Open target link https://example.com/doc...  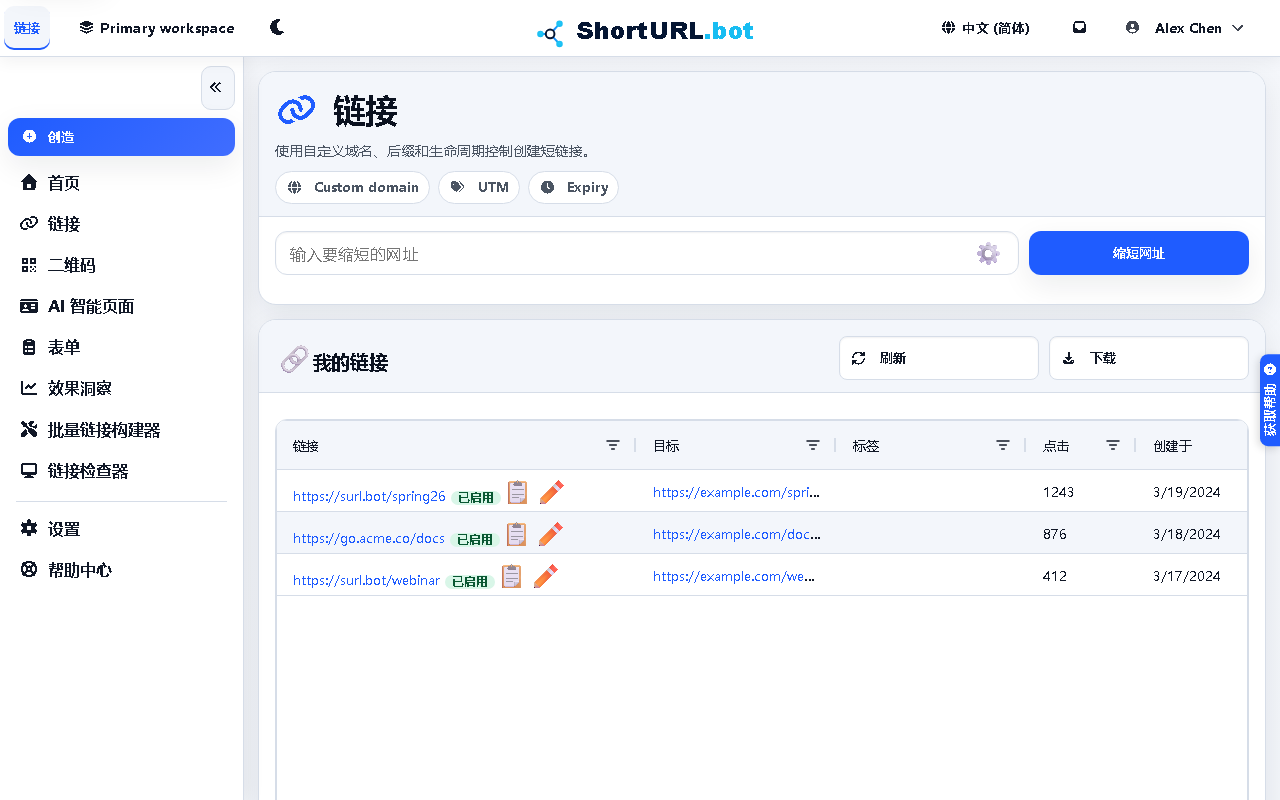click(x=737, y=534)
